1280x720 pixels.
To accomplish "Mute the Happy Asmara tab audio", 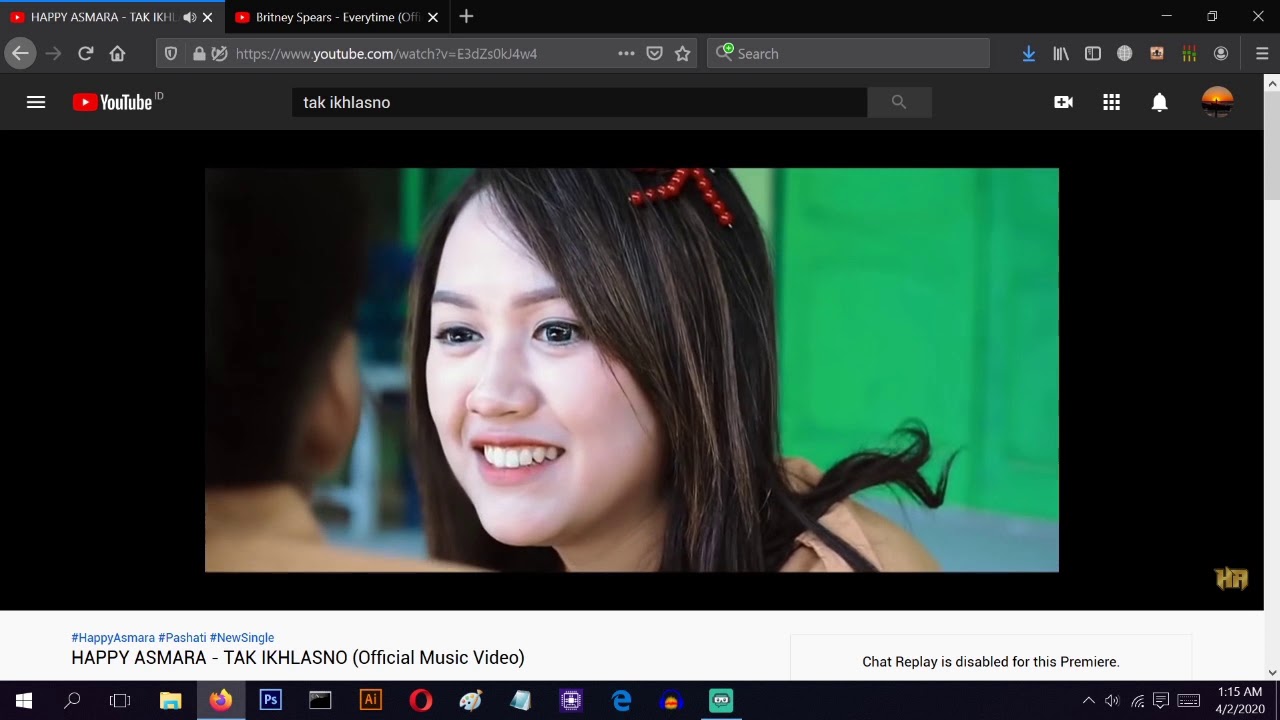I will (x=189, y=17).
